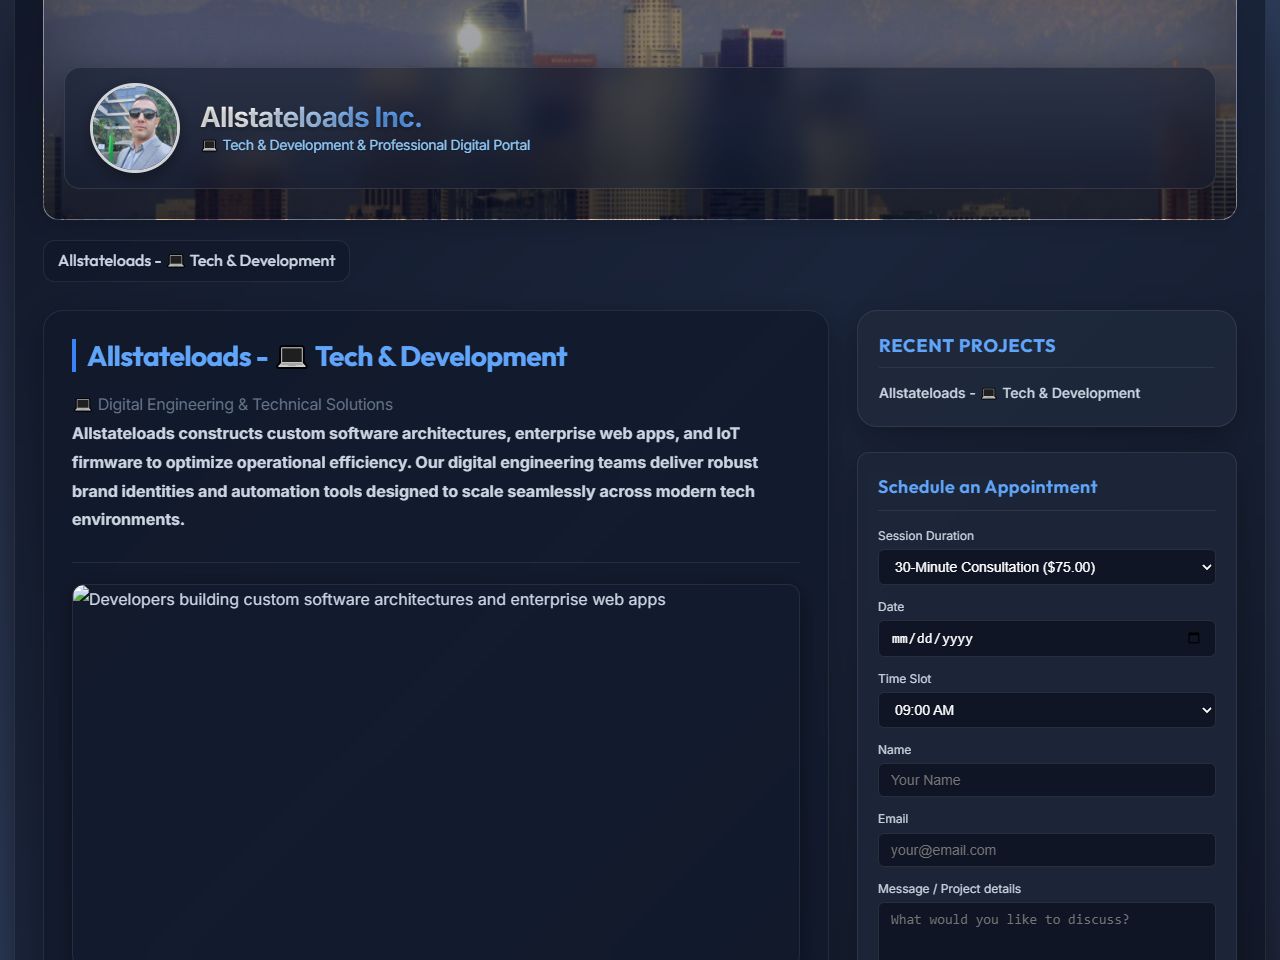Screen dimensions: 1280x960
Task: Click the description paragraph about custom software architectures
Action: click(415, 477)
